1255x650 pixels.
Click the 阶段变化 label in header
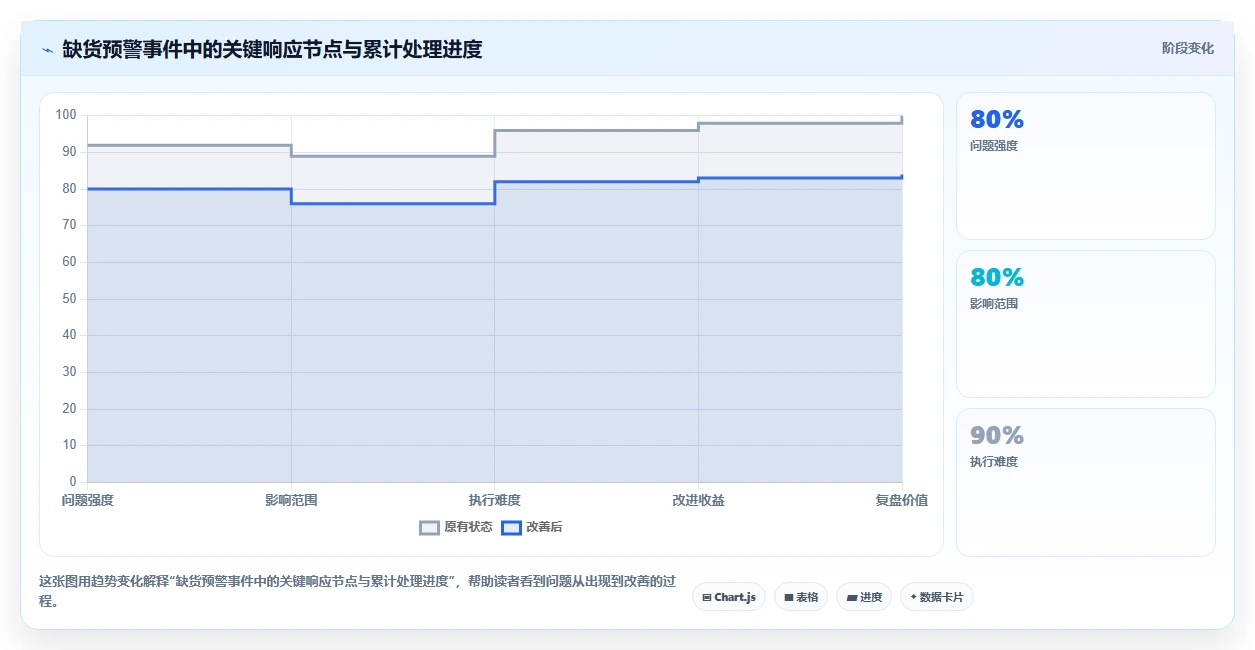pos(1188,48)
